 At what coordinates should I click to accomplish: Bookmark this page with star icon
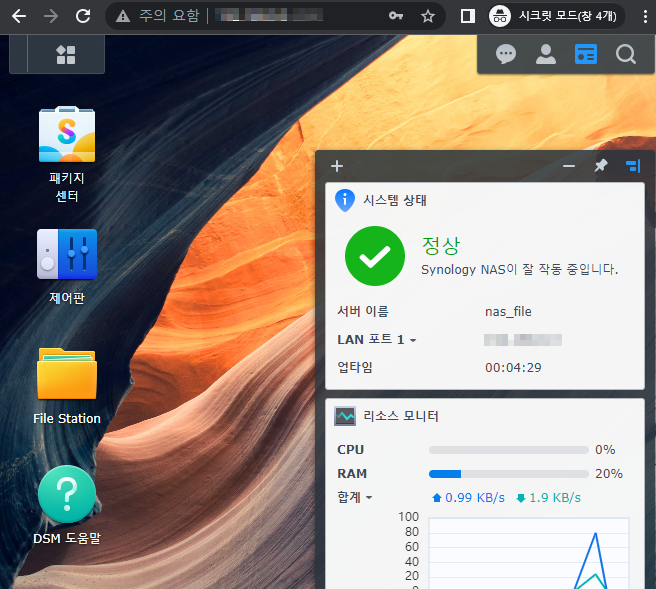coord(428,16)
